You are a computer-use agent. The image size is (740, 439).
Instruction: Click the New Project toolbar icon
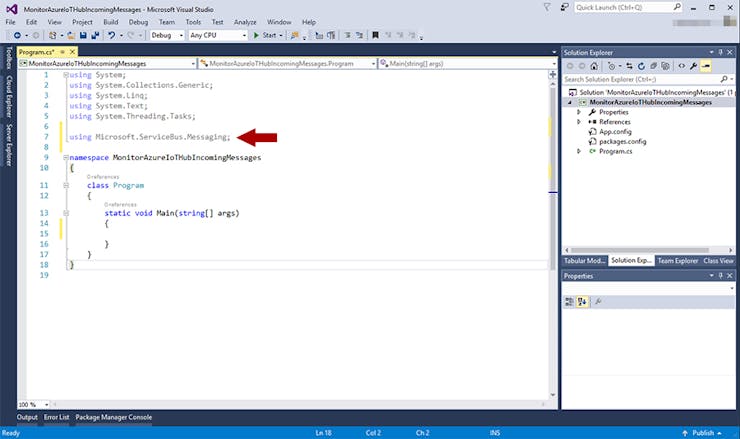[x=52, y=35]
